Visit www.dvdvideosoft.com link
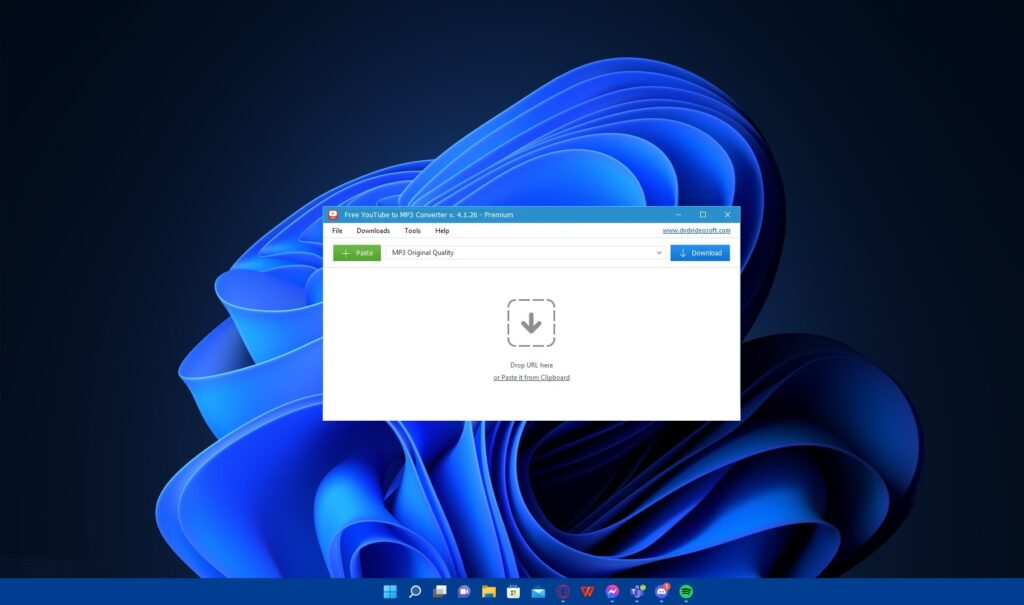The height and width of the screenshot is (605, 1024). click(x=696, y=231)
